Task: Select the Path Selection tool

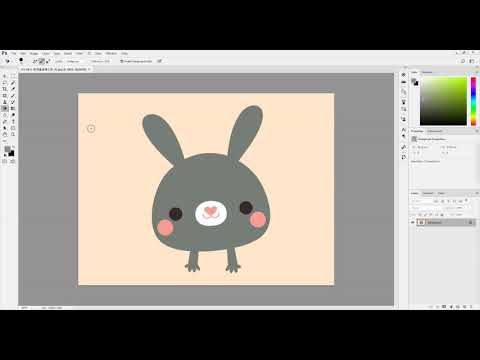Action: (x=5, y=128)
